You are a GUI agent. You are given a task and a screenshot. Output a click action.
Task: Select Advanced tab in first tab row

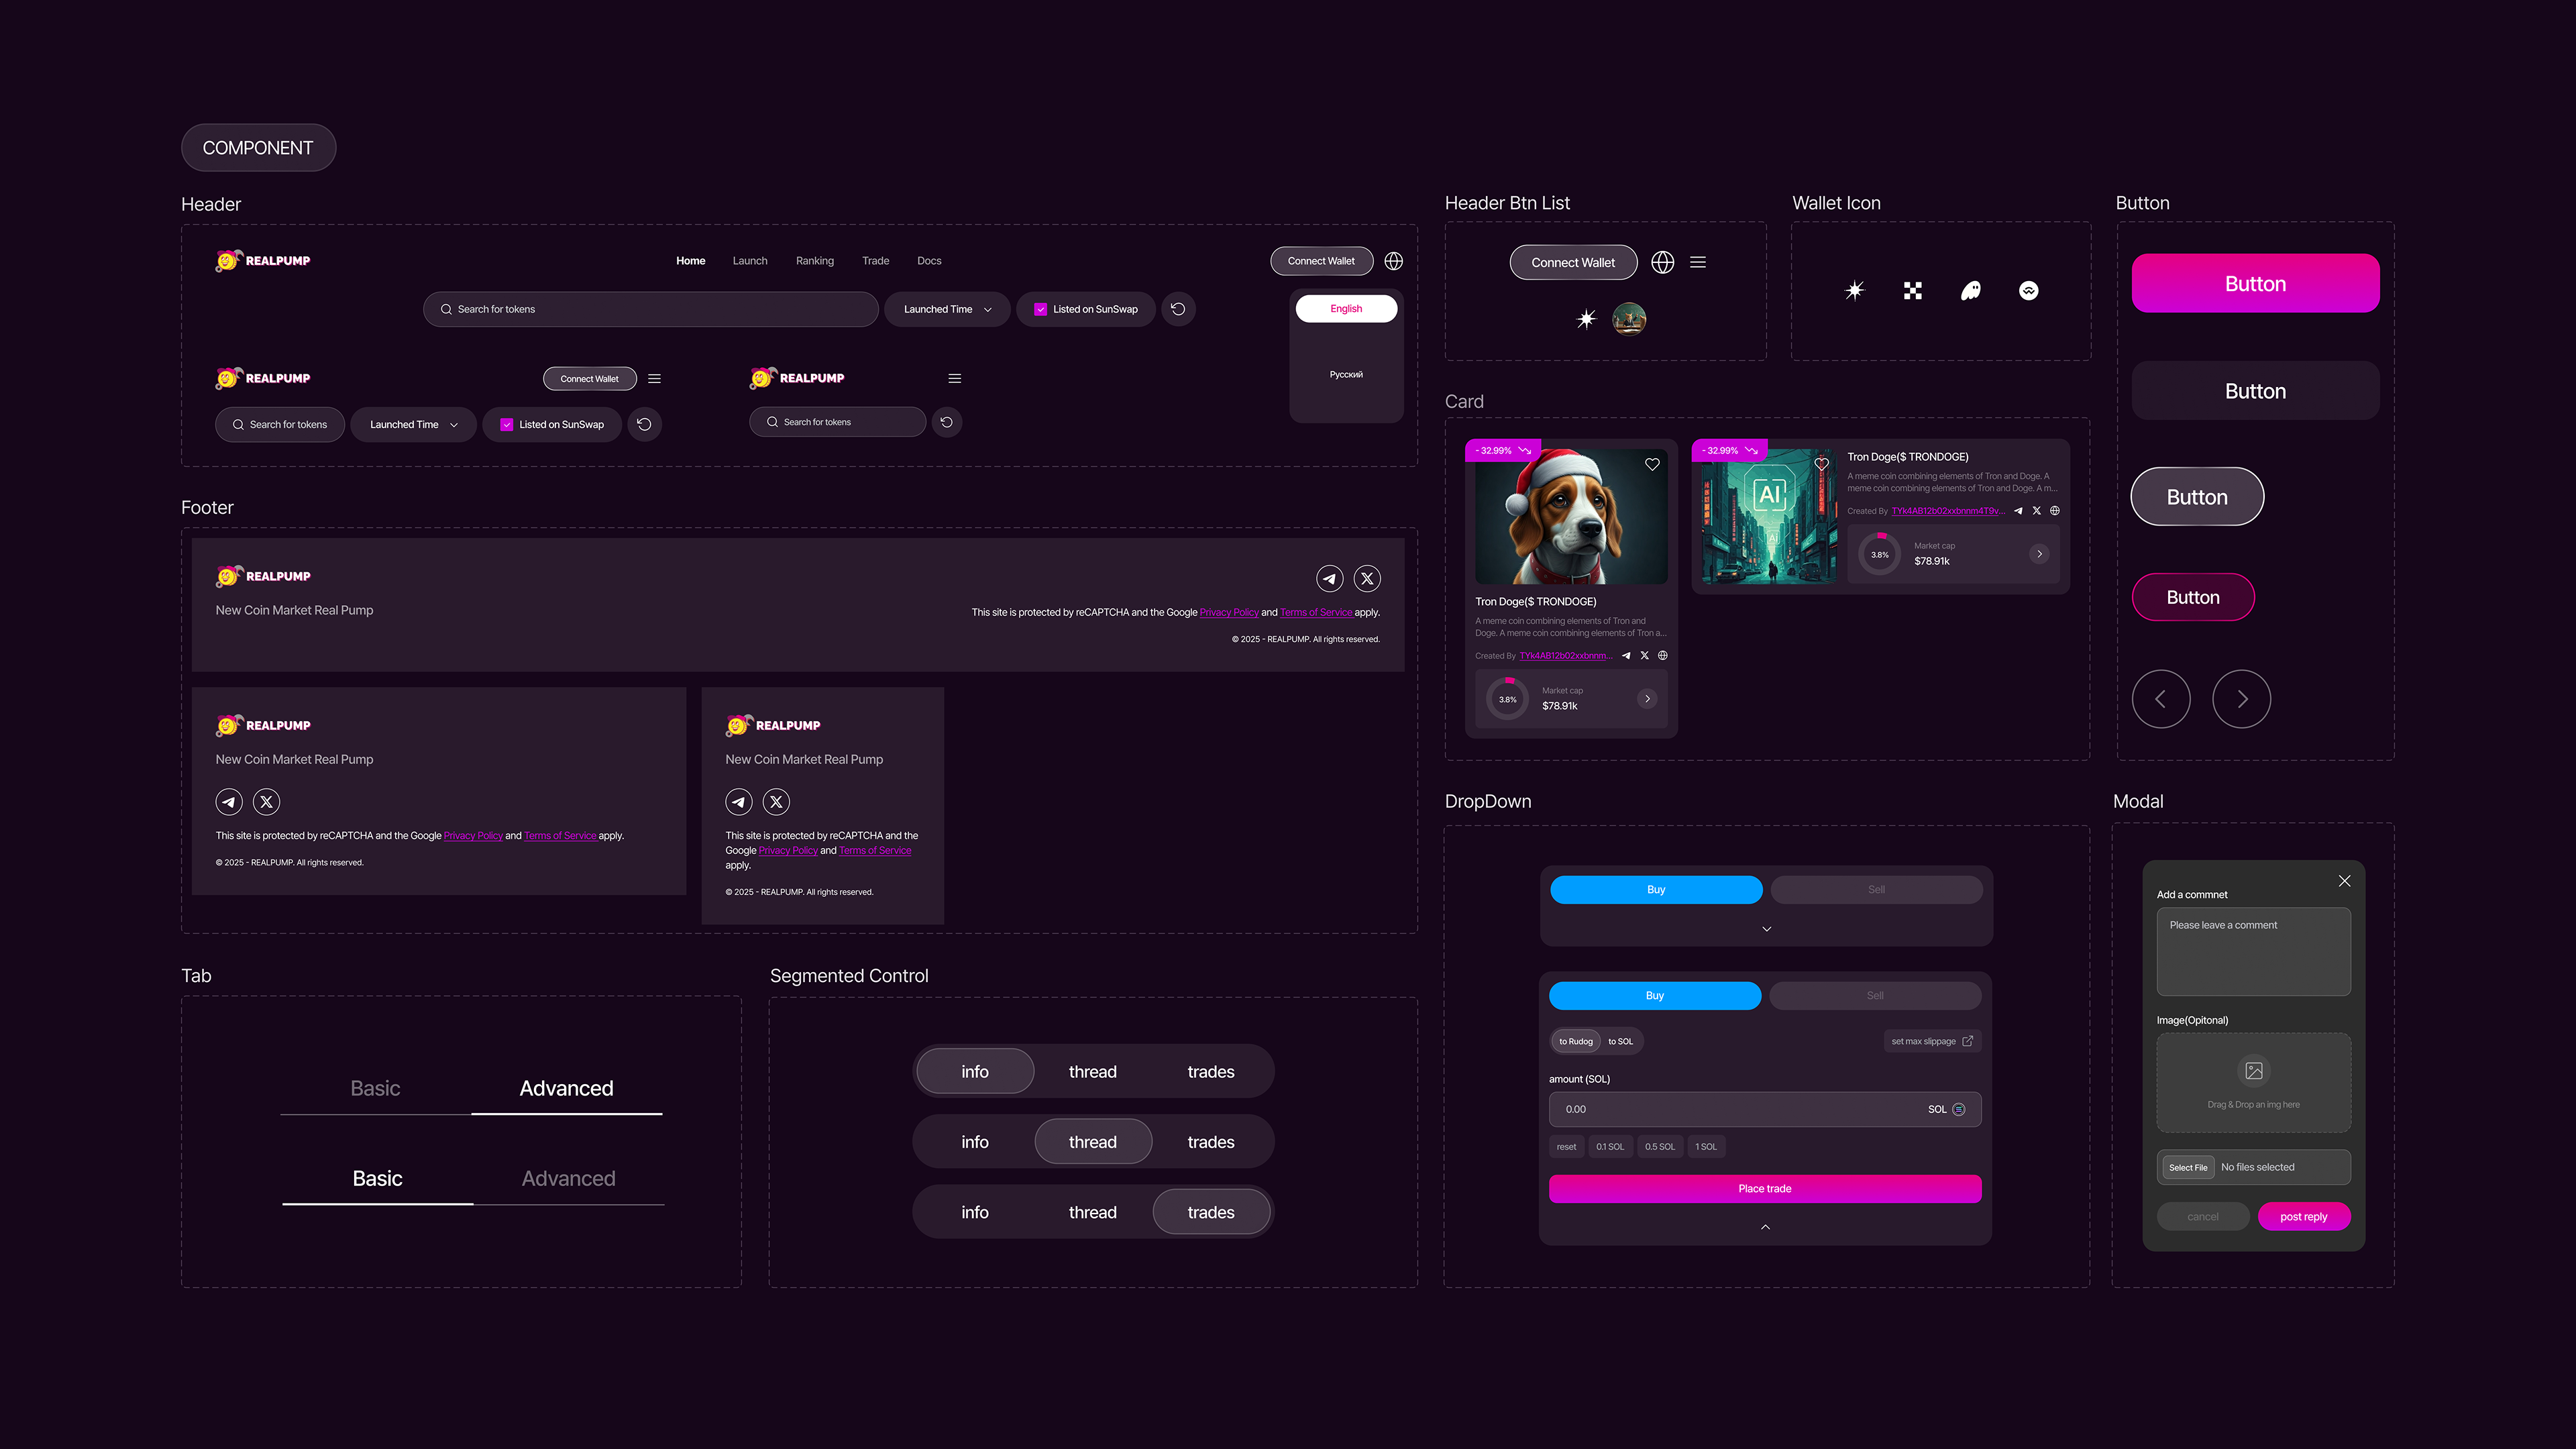pyautogui.click(x=566, y=1088)
